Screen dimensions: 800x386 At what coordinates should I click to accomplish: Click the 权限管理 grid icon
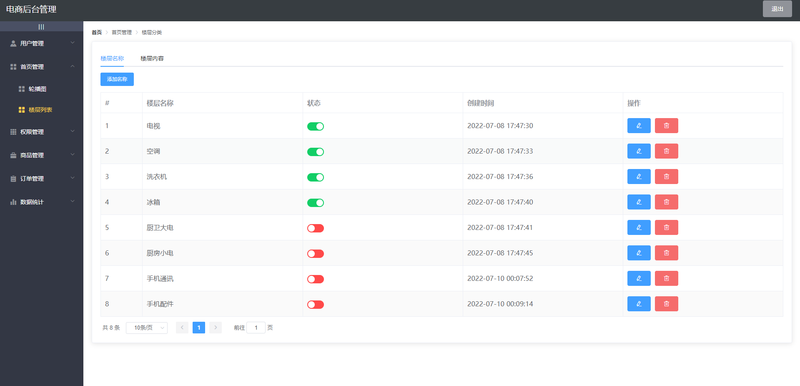click(x=13, y=132)
